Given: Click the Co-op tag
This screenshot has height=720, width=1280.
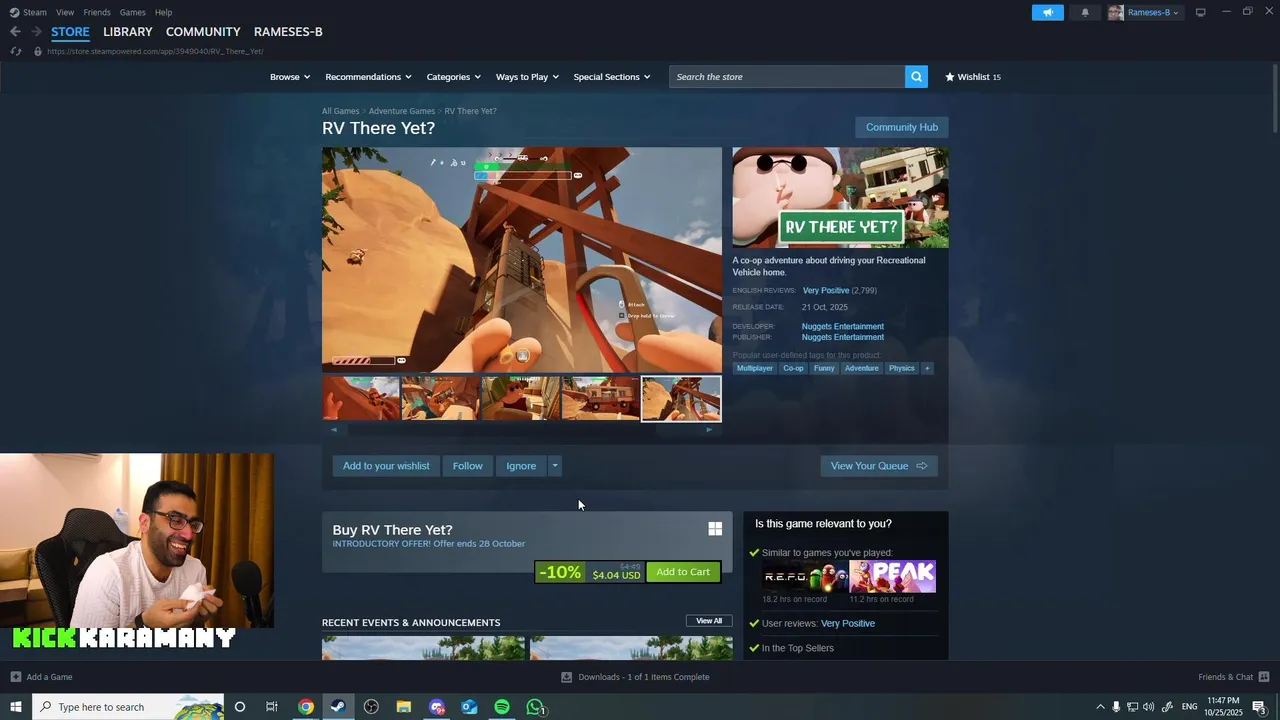Looking at the screenshot, I should point(793,368).
